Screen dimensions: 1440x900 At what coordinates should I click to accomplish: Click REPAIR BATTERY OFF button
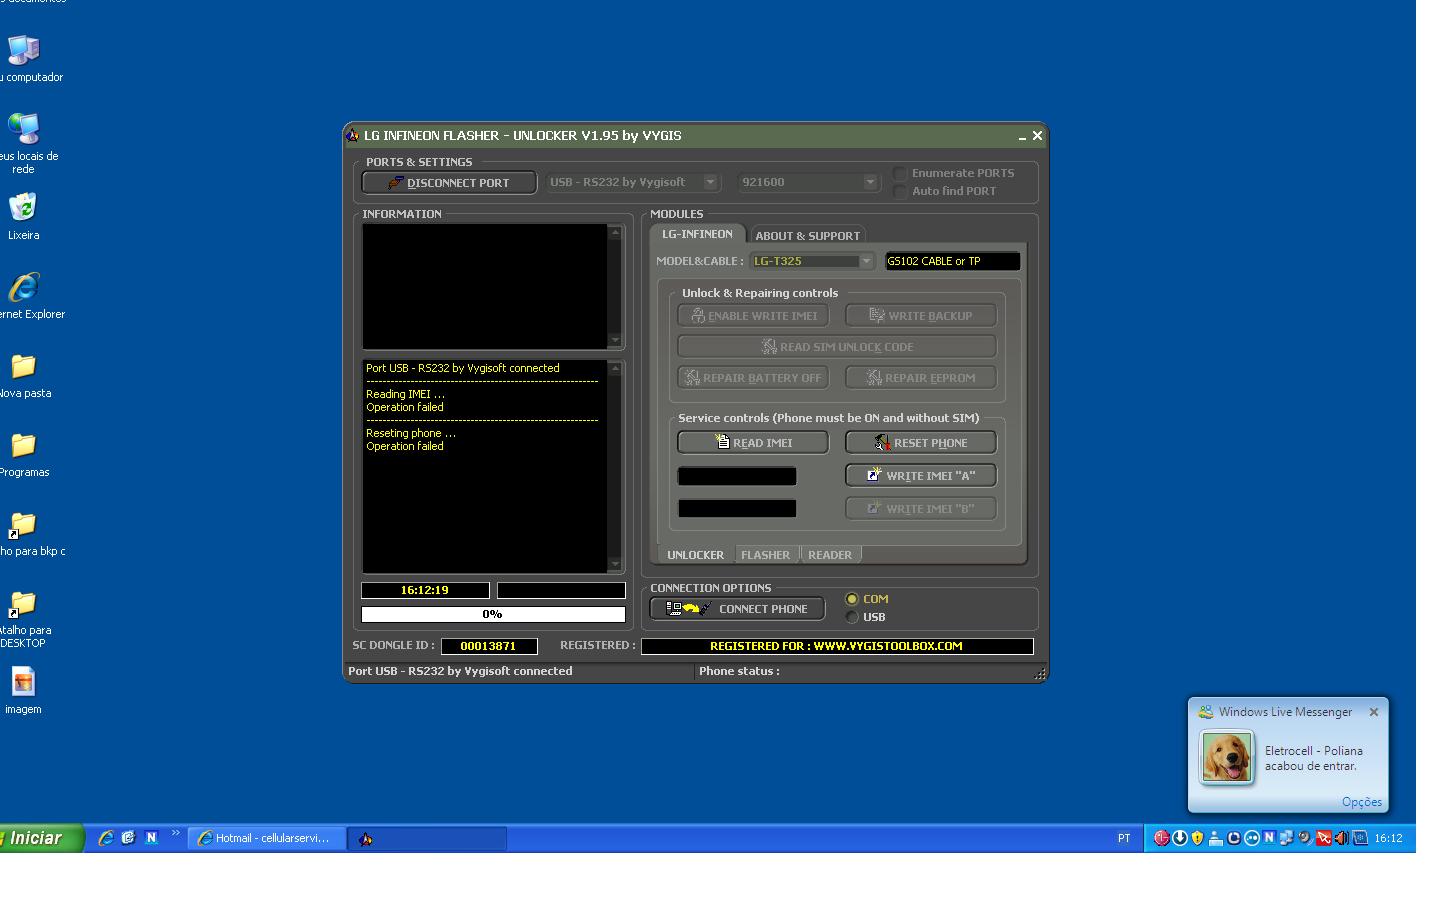pyautogui.click(x=753, y=378)
